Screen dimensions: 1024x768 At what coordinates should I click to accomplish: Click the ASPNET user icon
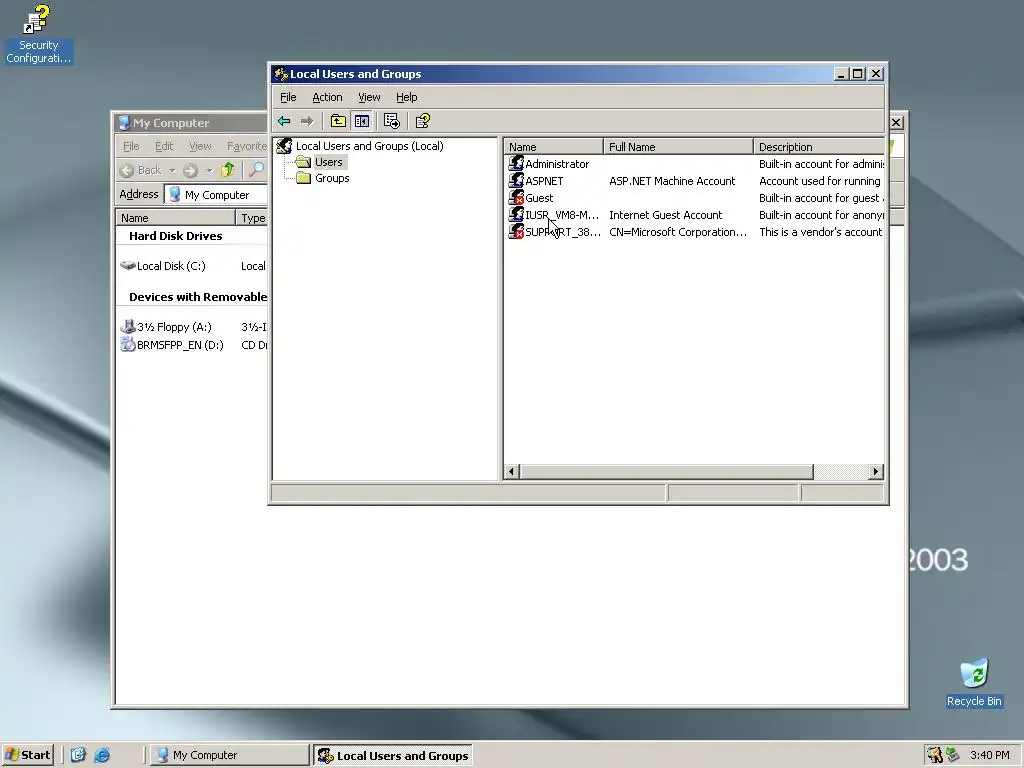point(516,180)
